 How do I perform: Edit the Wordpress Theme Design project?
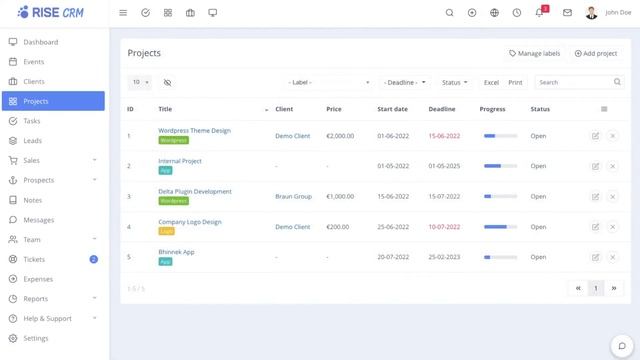tap(596, 136)
